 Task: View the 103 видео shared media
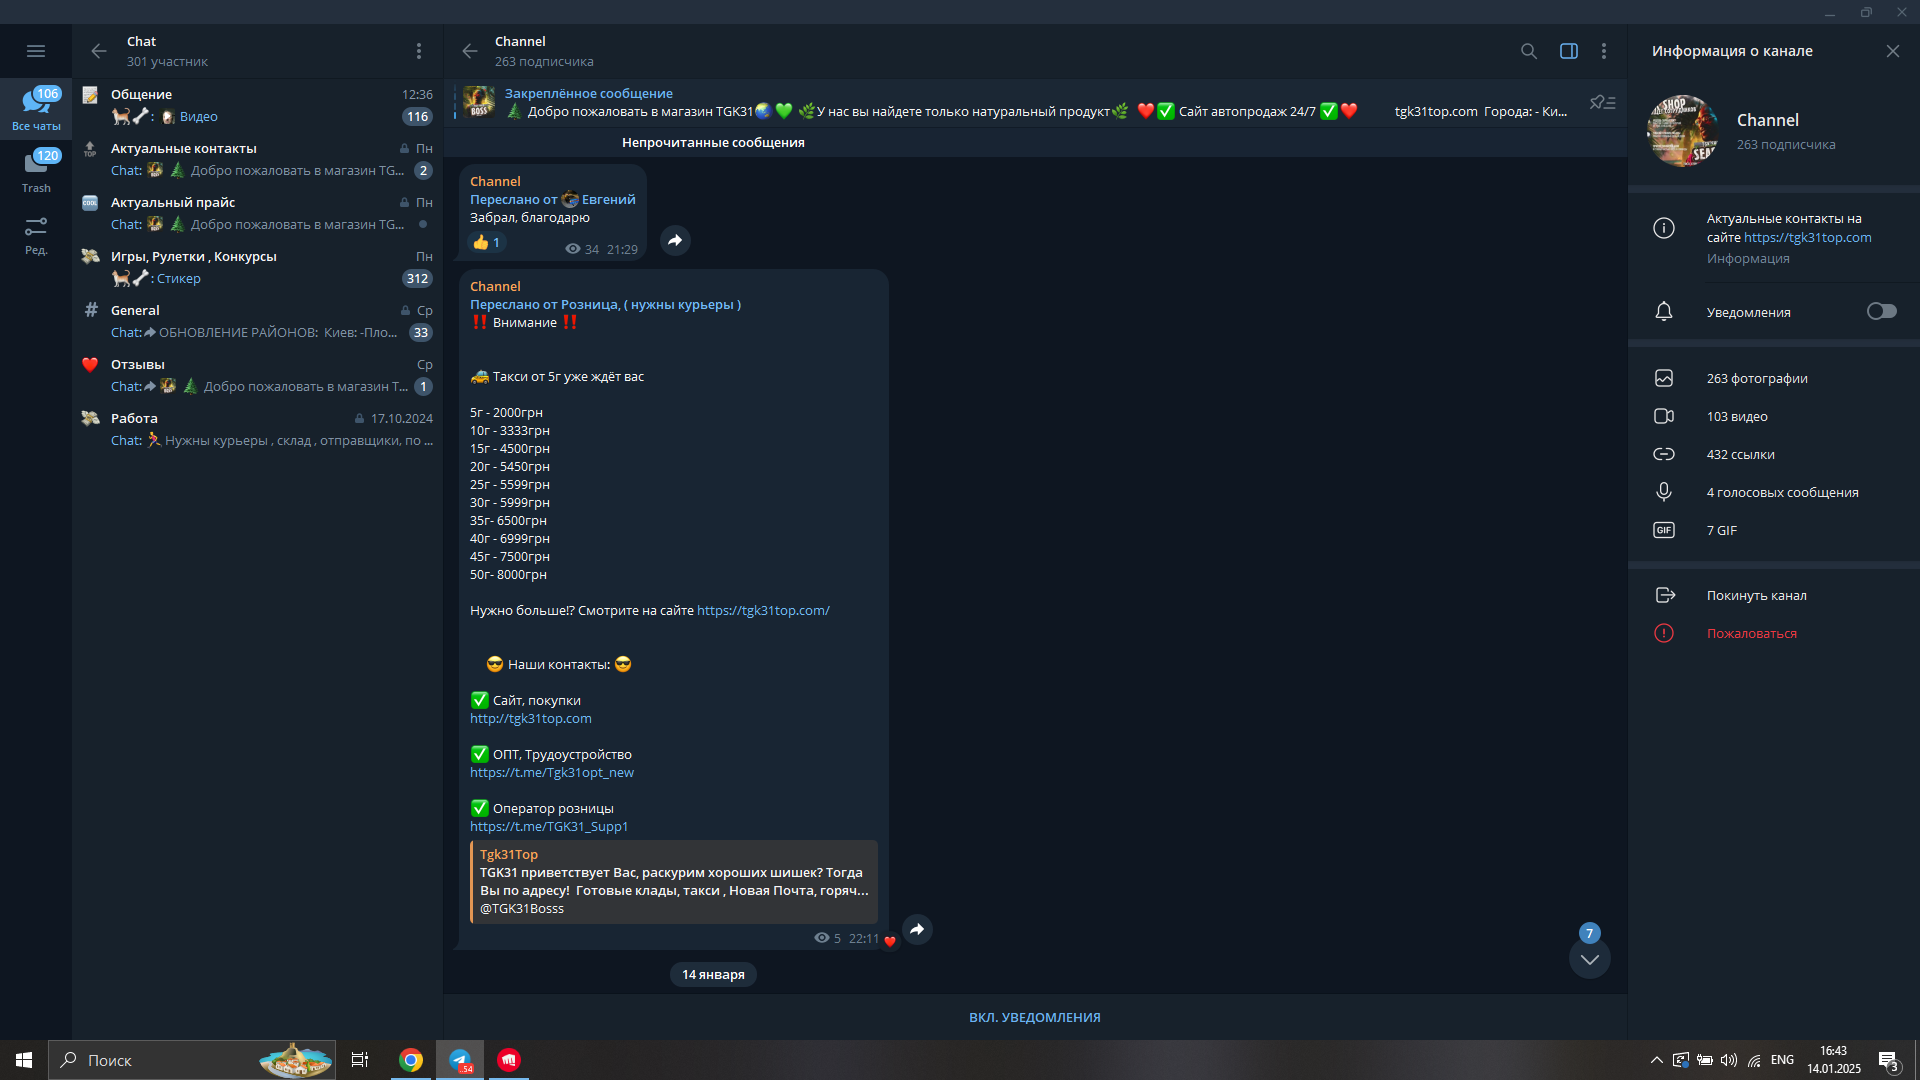coord(1774,416)
